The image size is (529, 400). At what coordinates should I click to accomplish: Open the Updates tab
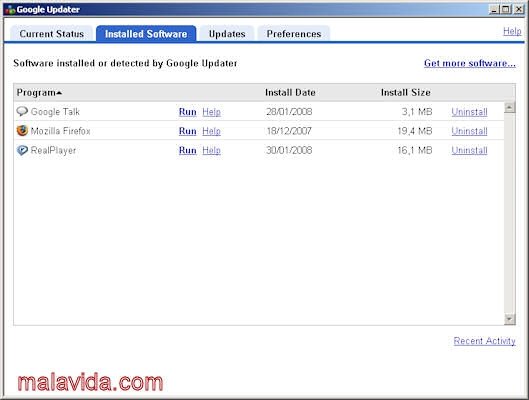[x=227, y=34]
